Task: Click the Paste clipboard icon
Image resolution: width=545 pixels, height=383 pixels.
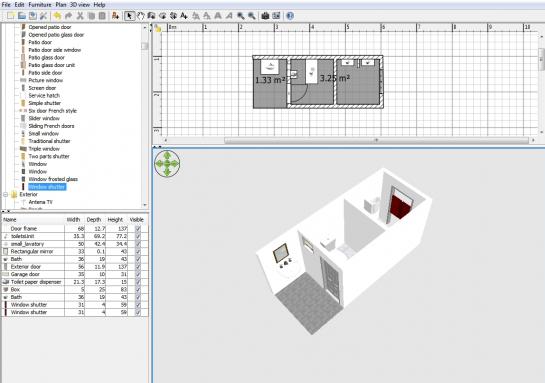Action: click(102, 16)
